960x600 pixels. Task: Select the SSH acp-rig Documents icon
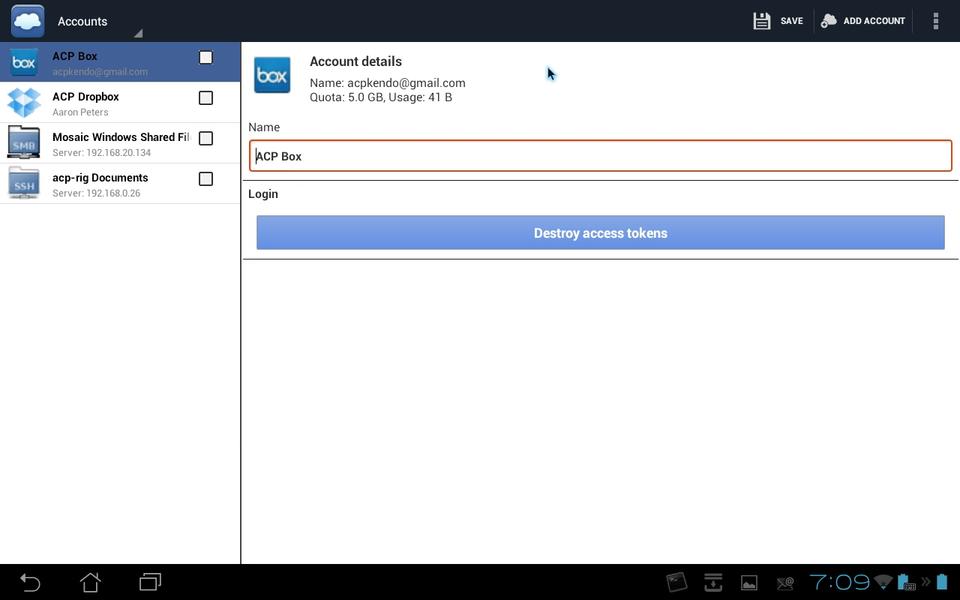24,184
